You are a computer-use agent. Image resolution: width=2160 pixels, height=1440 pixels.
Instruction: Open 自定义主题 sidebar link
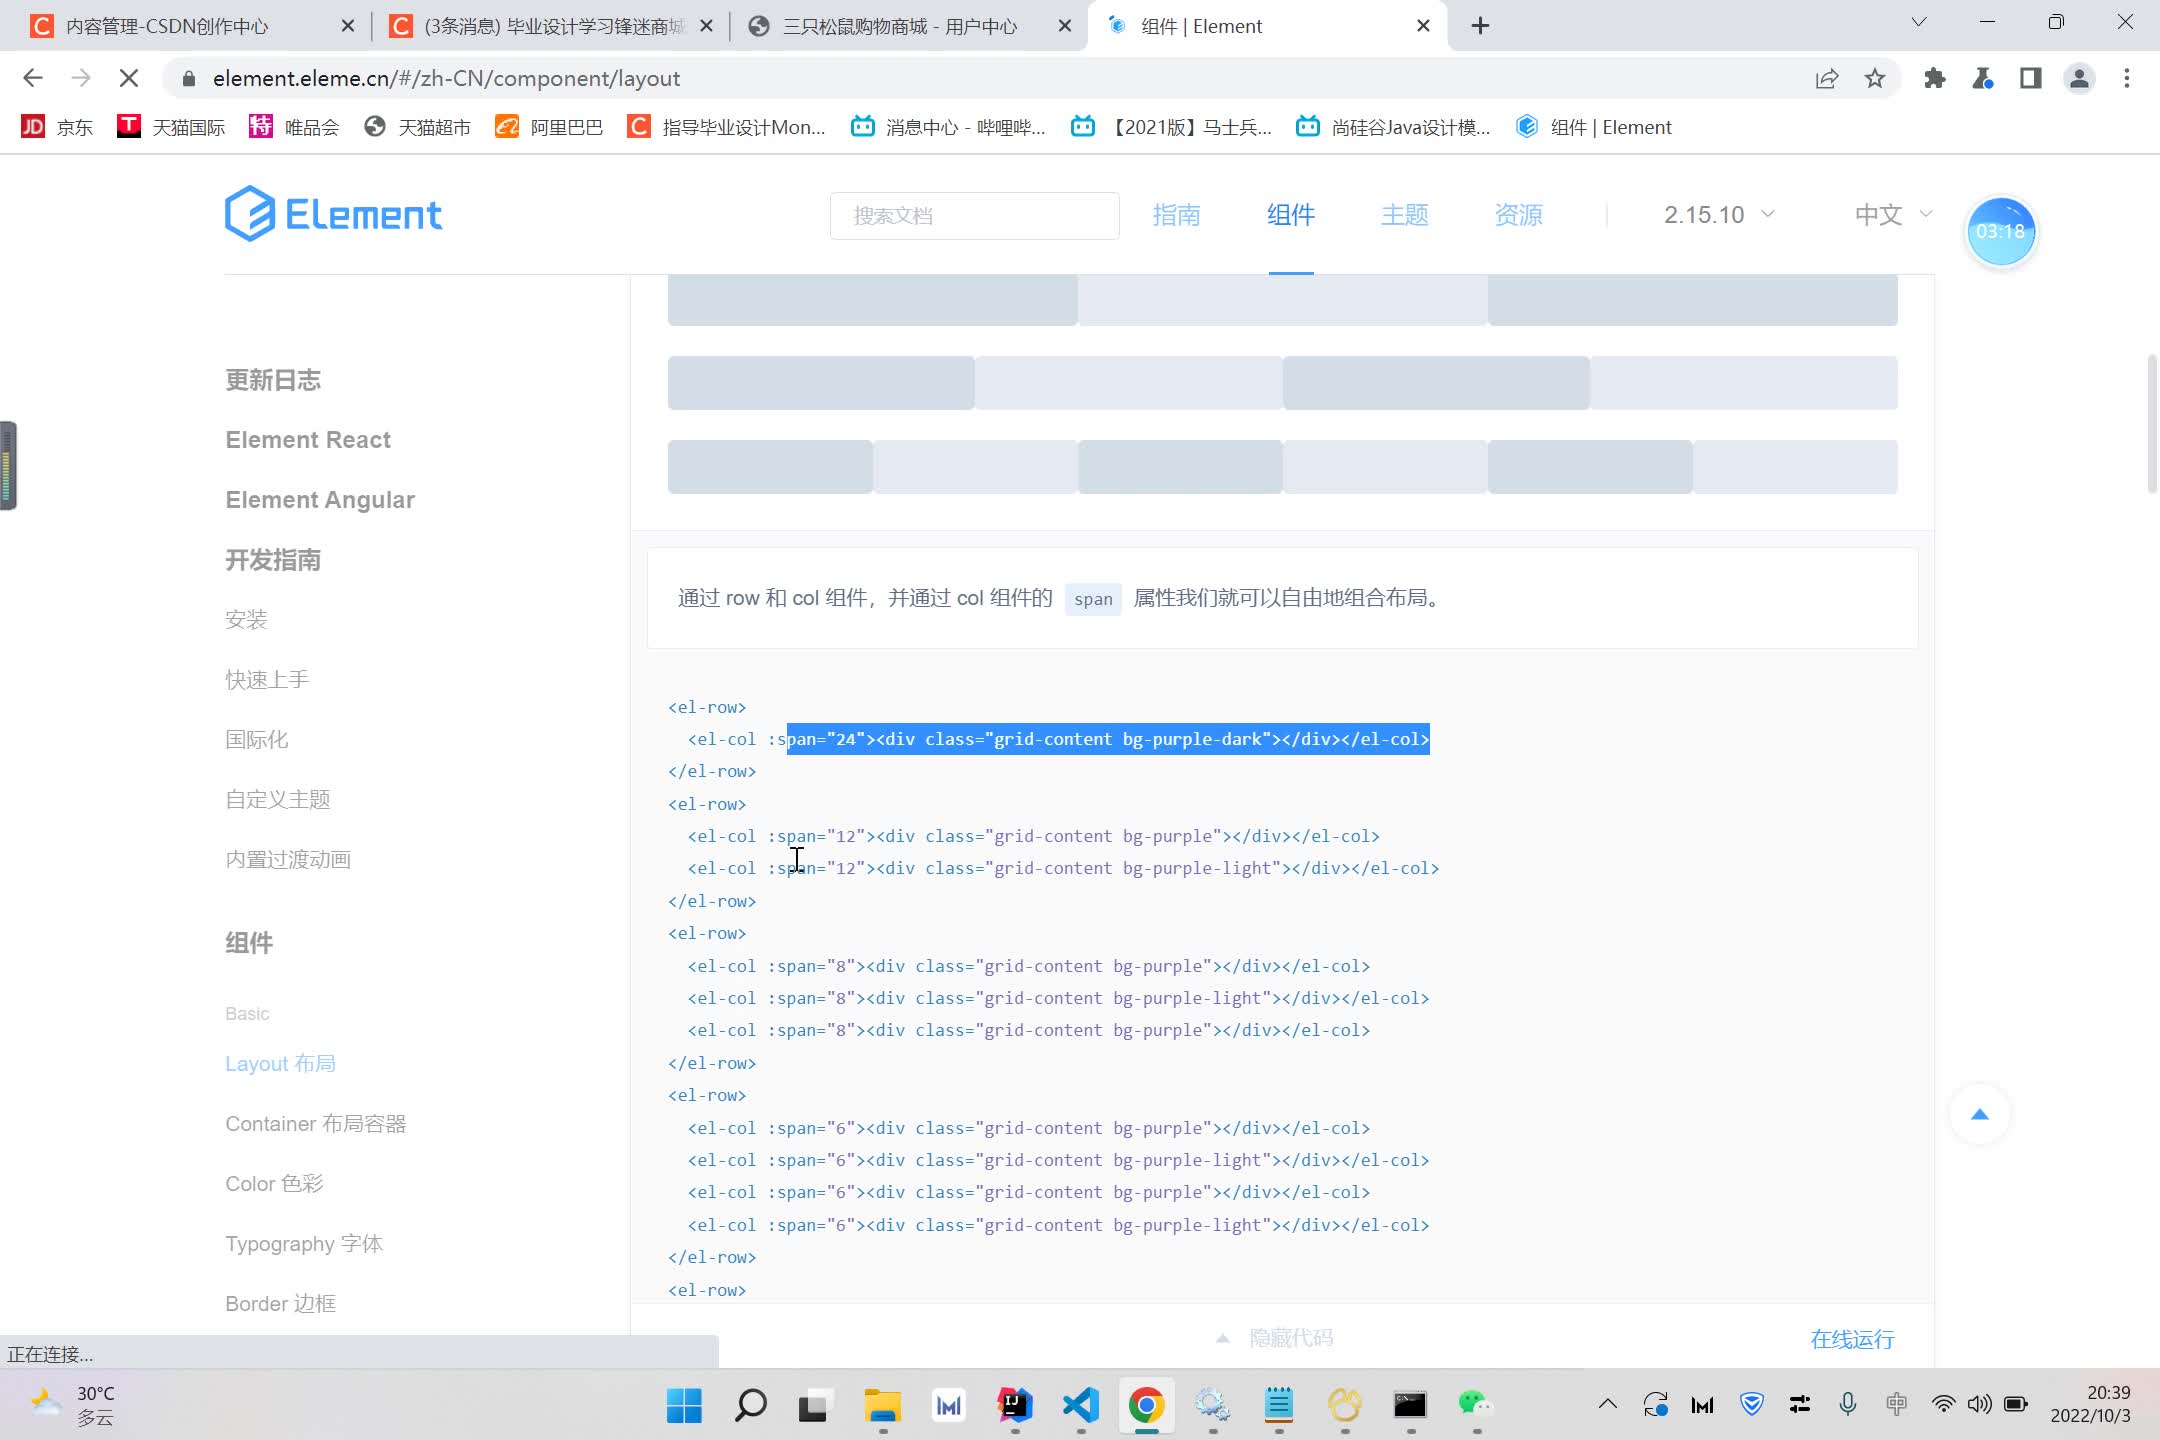(278, 800)
